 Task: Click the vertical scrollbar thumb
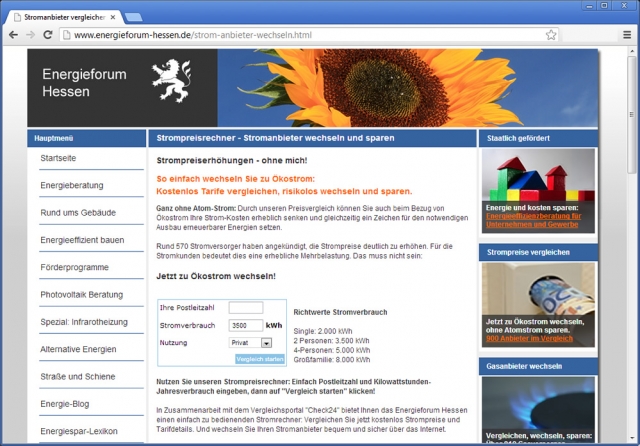632,115
